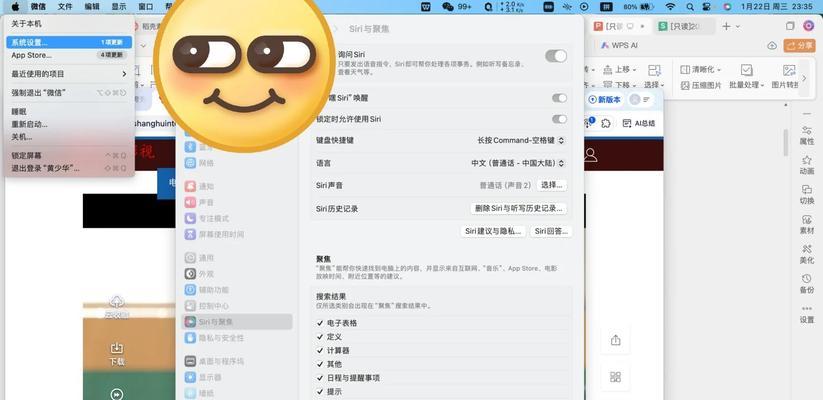Open the 语言 dropdown

point(518,163)
